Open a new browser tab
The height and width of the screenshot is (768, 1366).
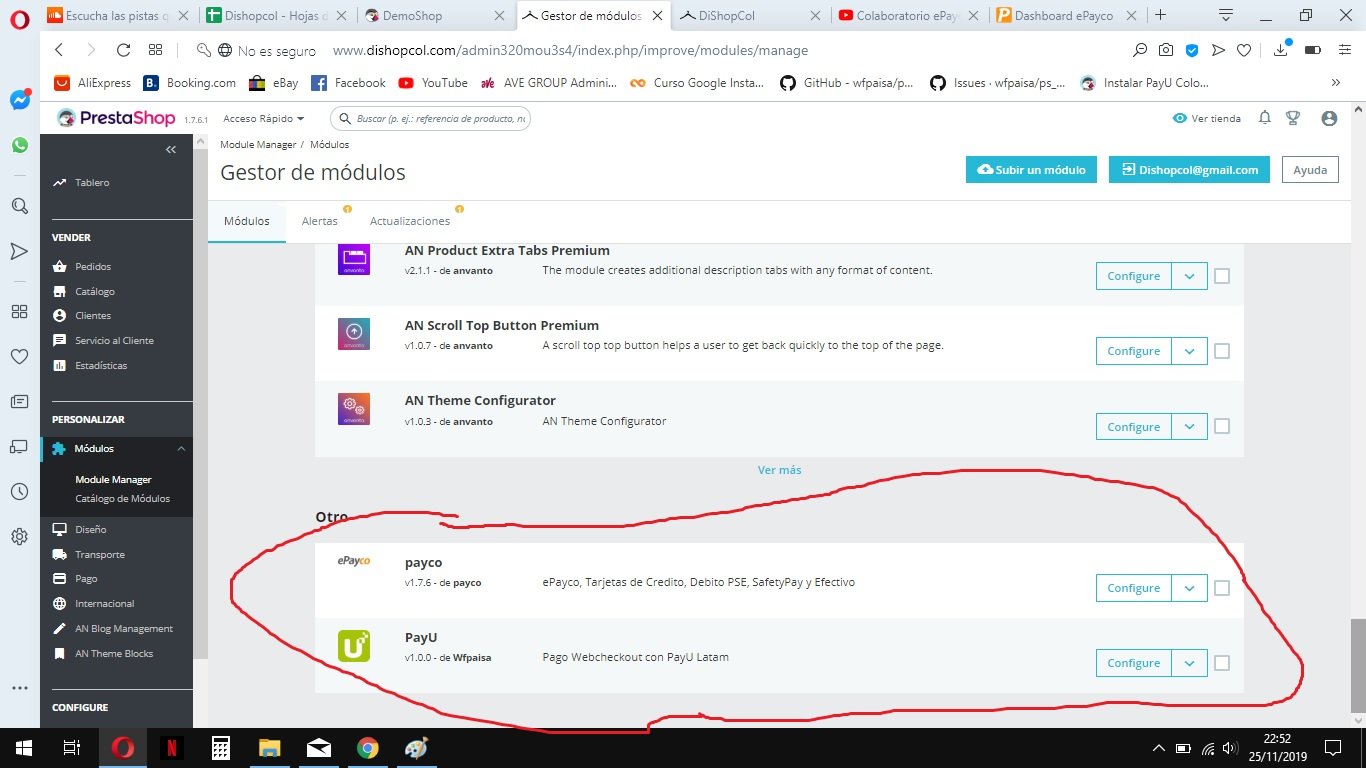(1161, 15)
